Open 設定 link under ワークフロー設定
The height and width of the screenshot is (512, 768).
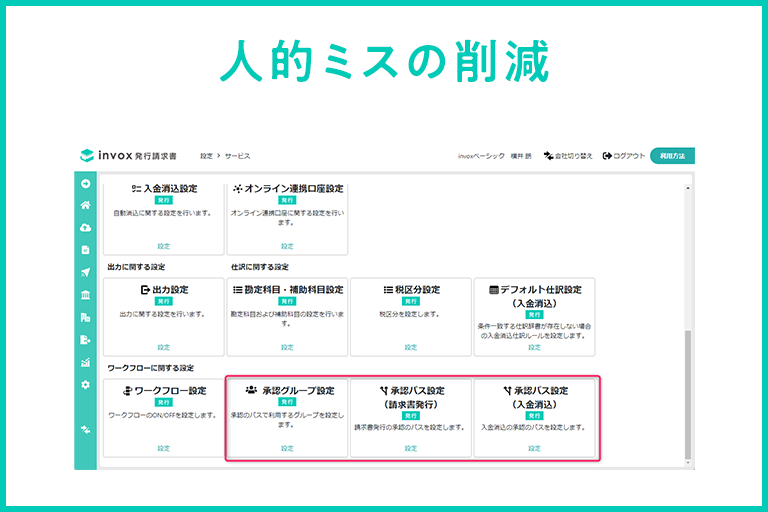coord(163,448)
